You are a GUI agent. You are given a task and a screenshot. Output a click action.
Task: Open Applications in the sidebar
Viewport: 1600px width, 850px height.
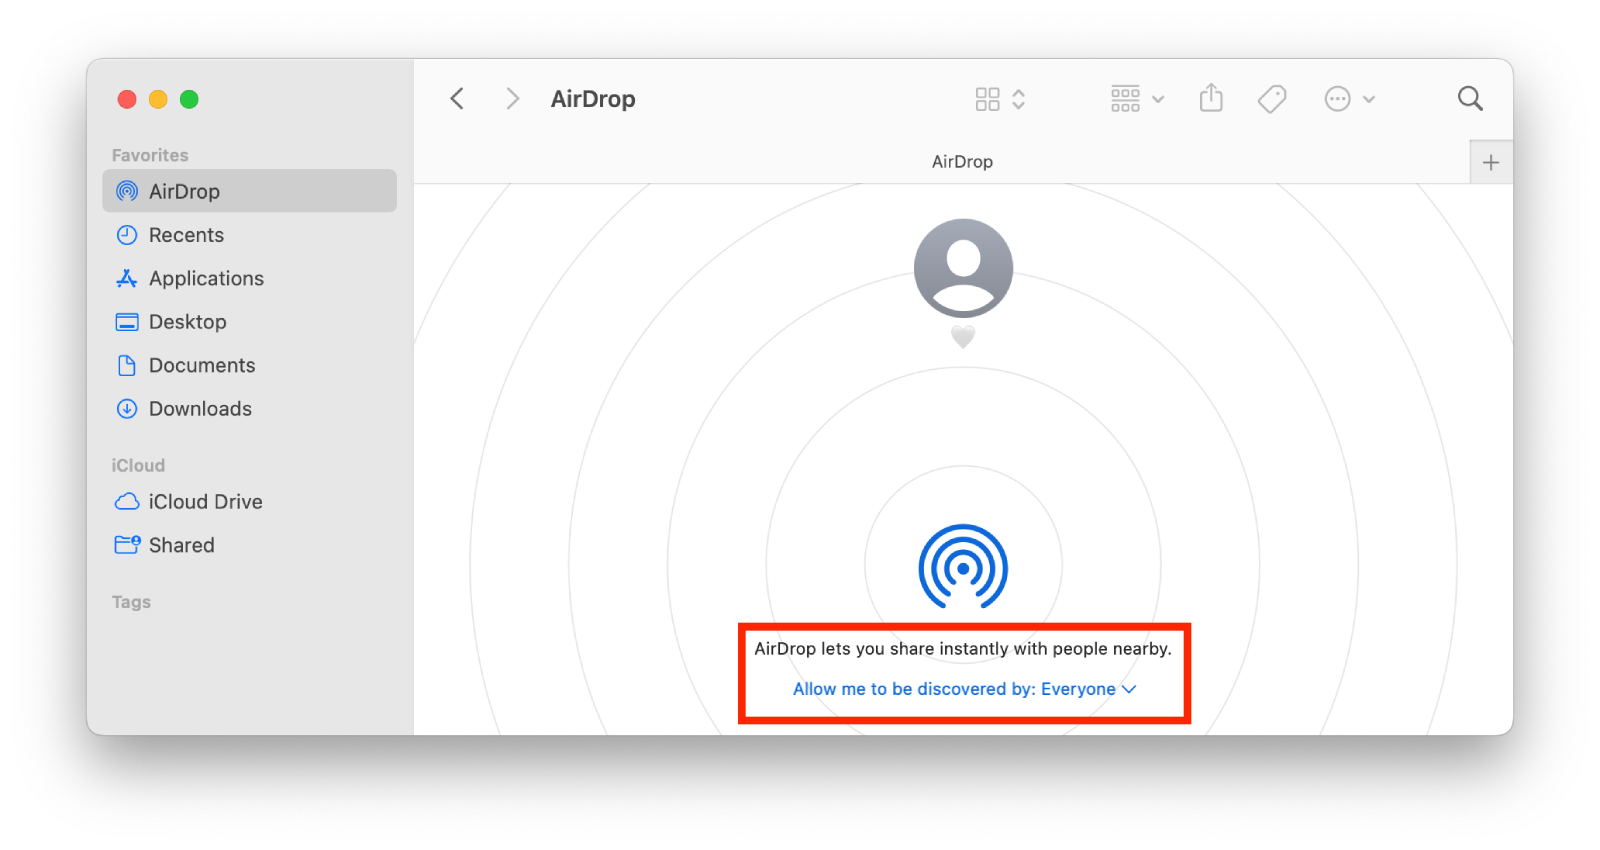(x=250, y=278)
